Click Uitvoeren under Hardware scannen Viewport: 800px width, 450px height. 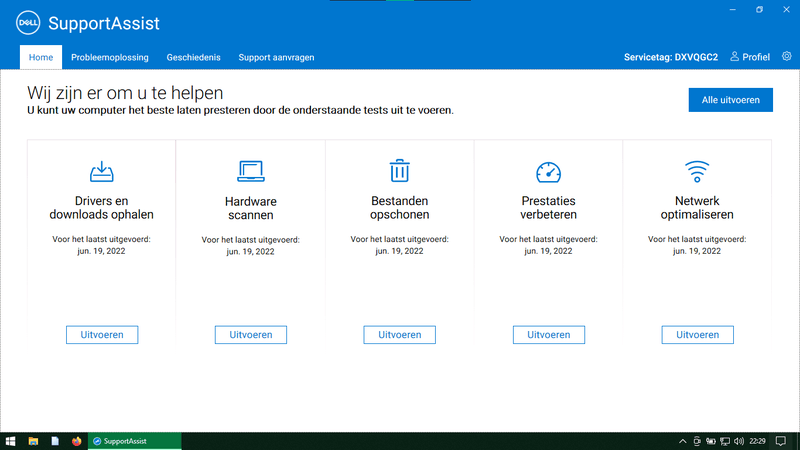click(251, 335)
